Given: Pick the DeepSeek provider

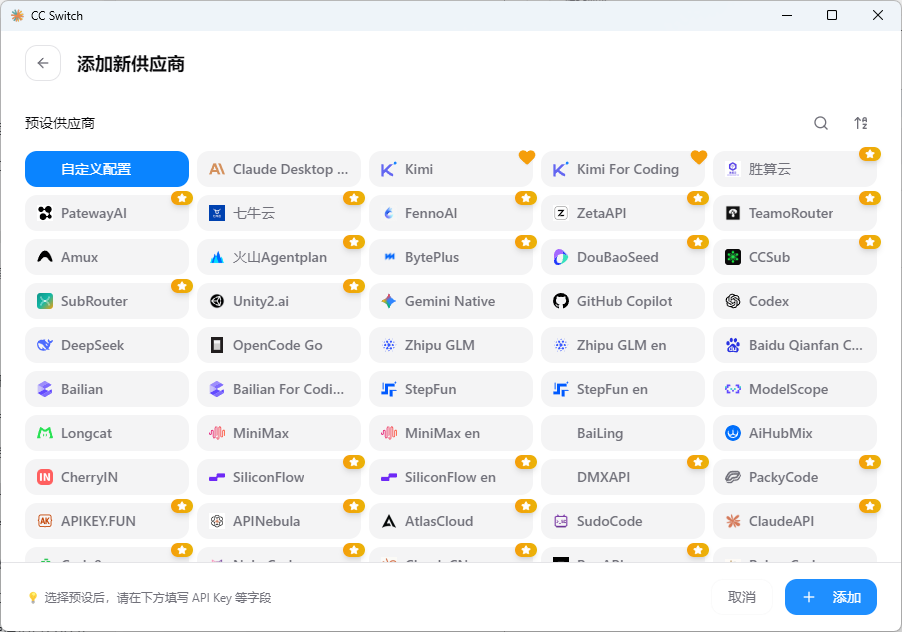Looking at the screenshot, I should click(x=107, y=345).
